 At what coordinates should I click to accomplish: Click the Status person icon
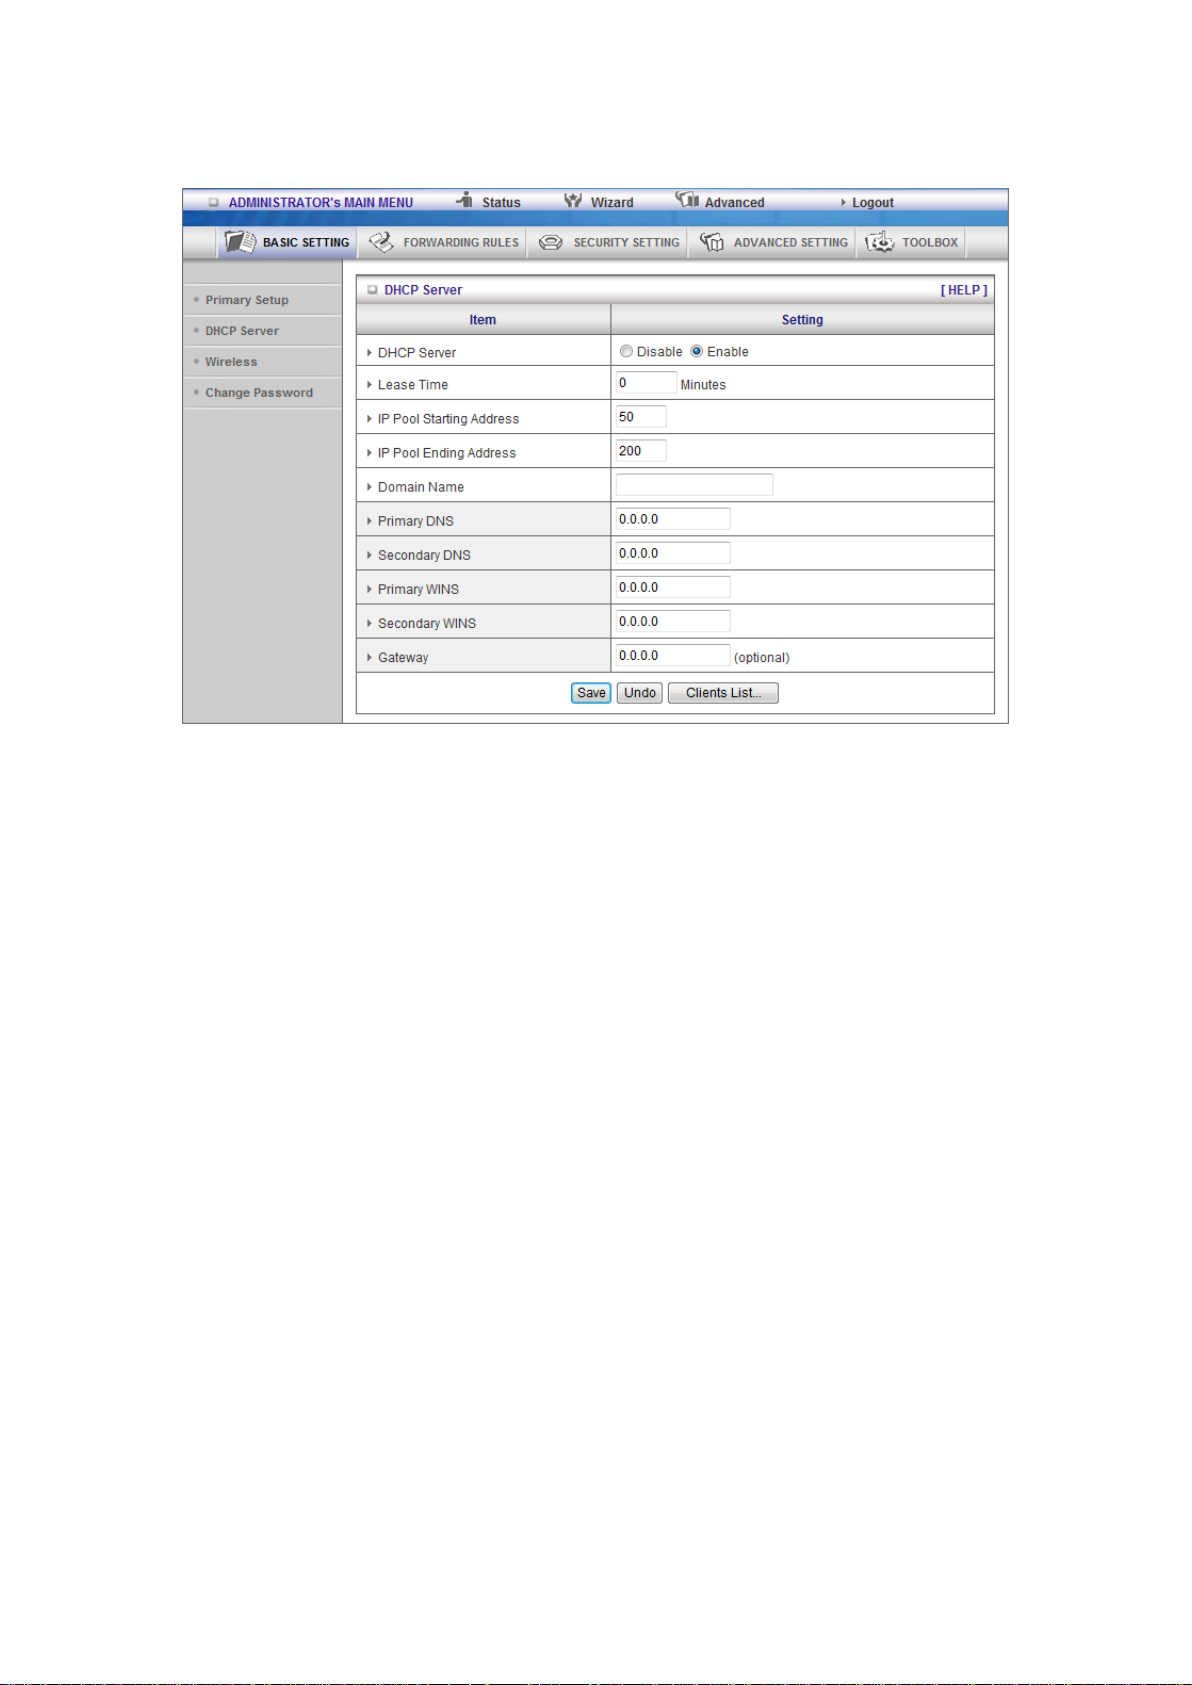[x=465, y=201]
